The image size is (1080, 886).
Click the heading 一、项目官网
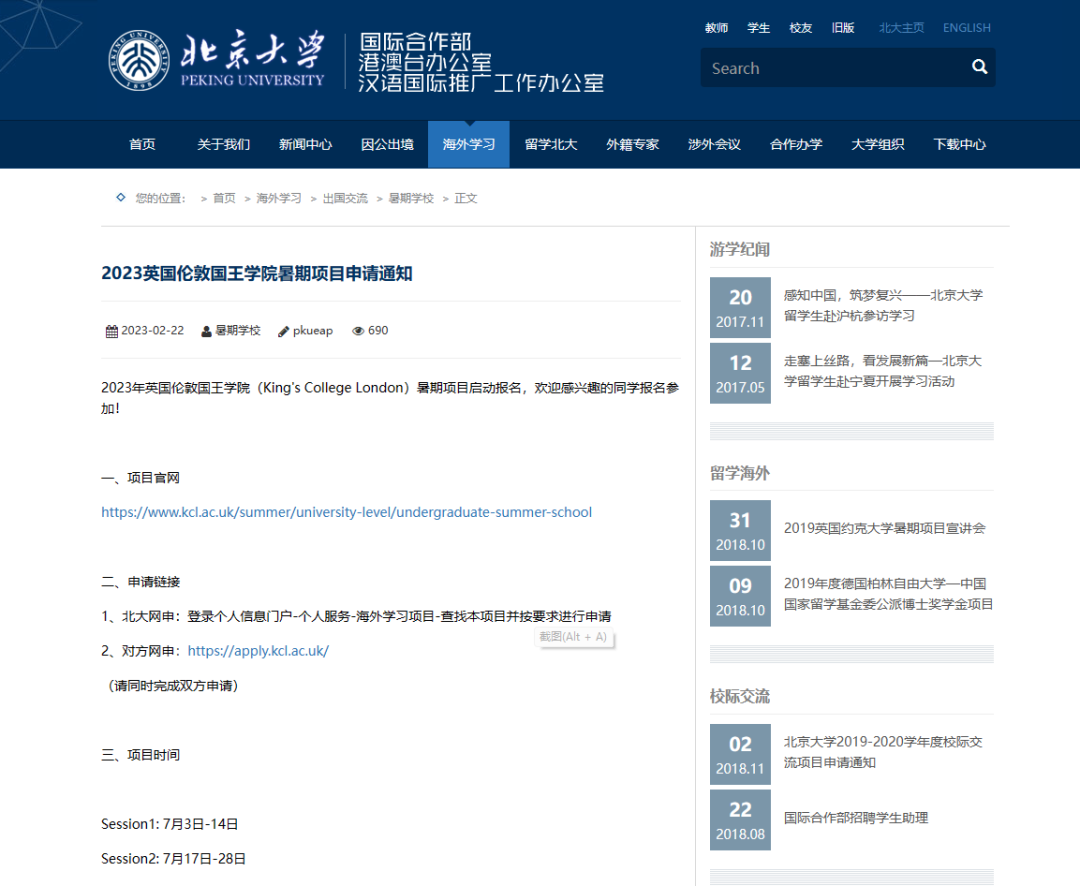click(x=141, y=477)
